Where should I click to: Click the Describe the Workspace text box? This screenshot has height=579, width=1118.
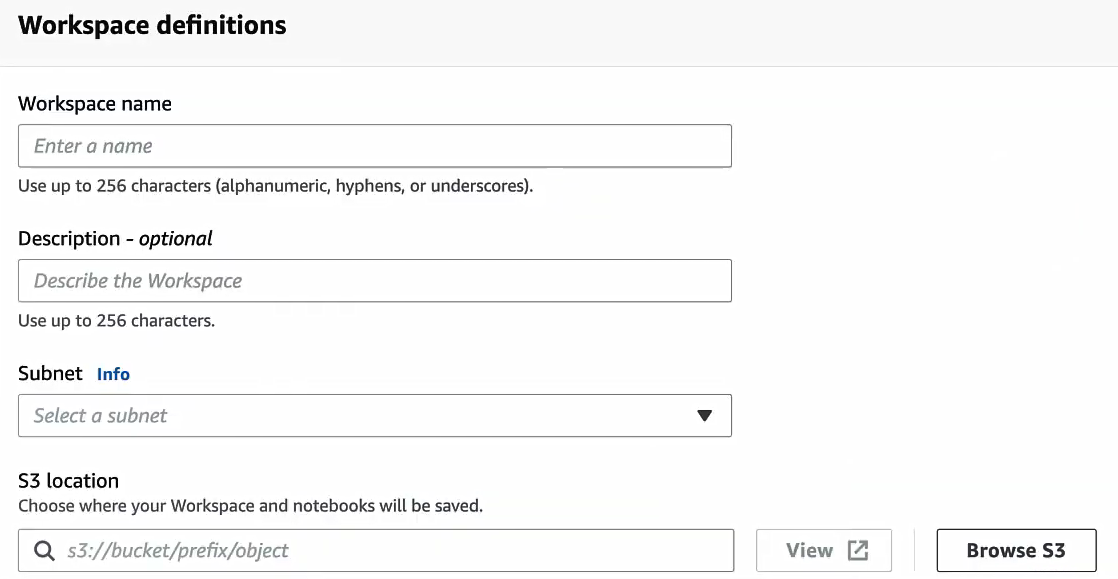pos(375,280)
